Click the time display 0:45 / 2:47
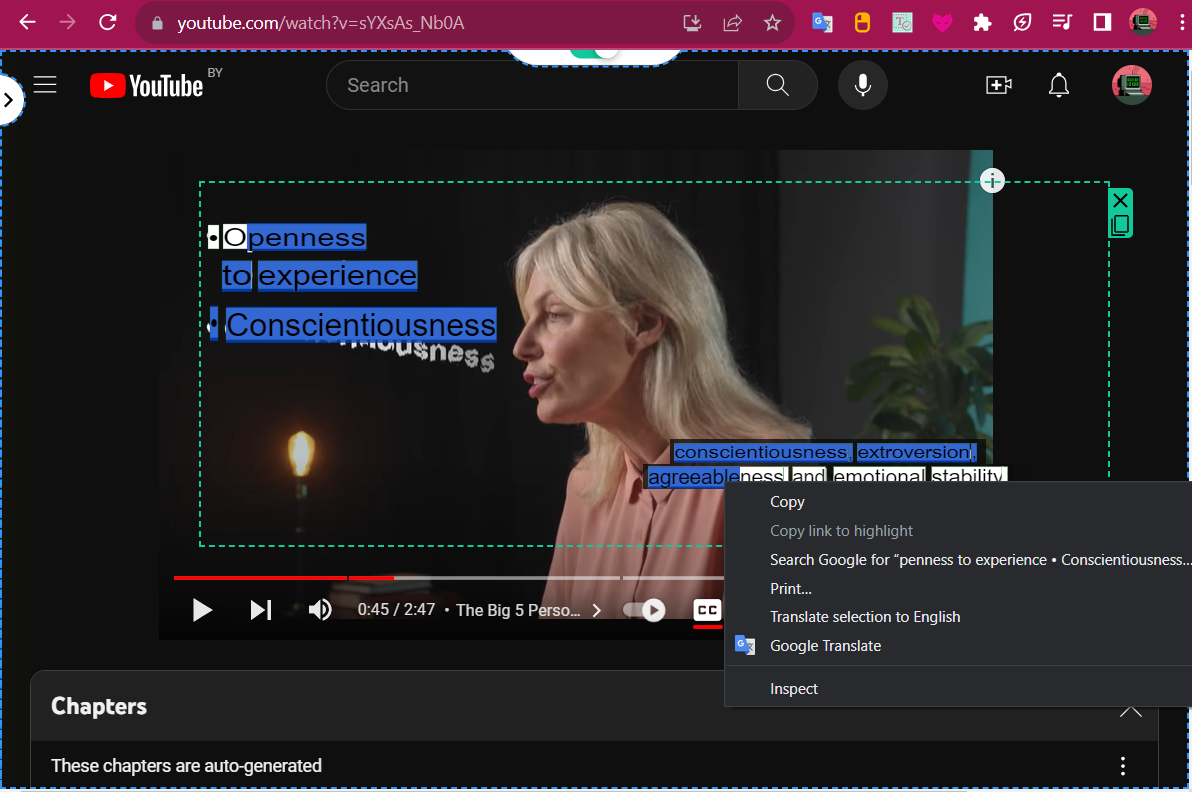Viewport: 1192px width, 792px height. [396, 610]
